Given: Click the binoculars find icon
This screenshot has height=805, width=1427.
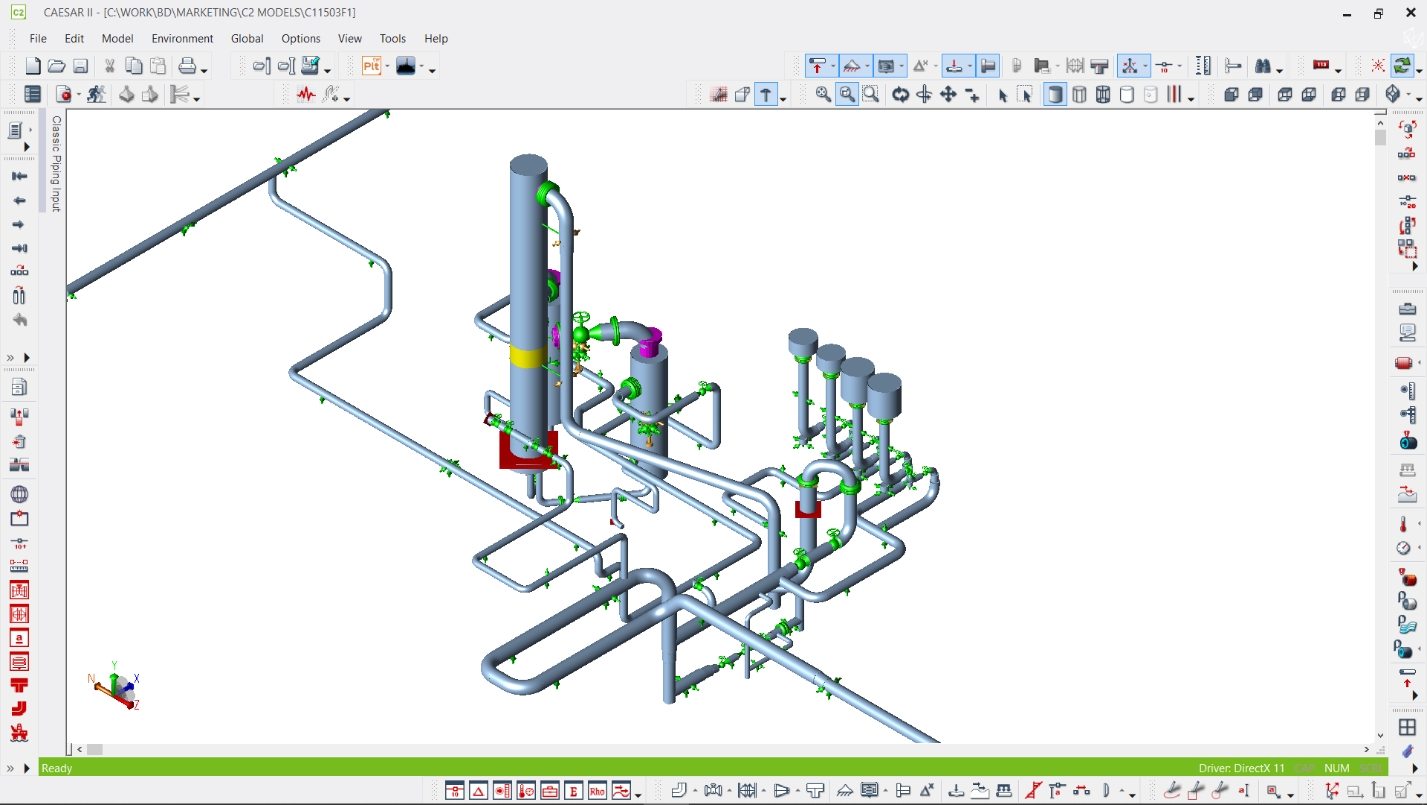Looking at the screenshot, I should [x=1263, y=67].
